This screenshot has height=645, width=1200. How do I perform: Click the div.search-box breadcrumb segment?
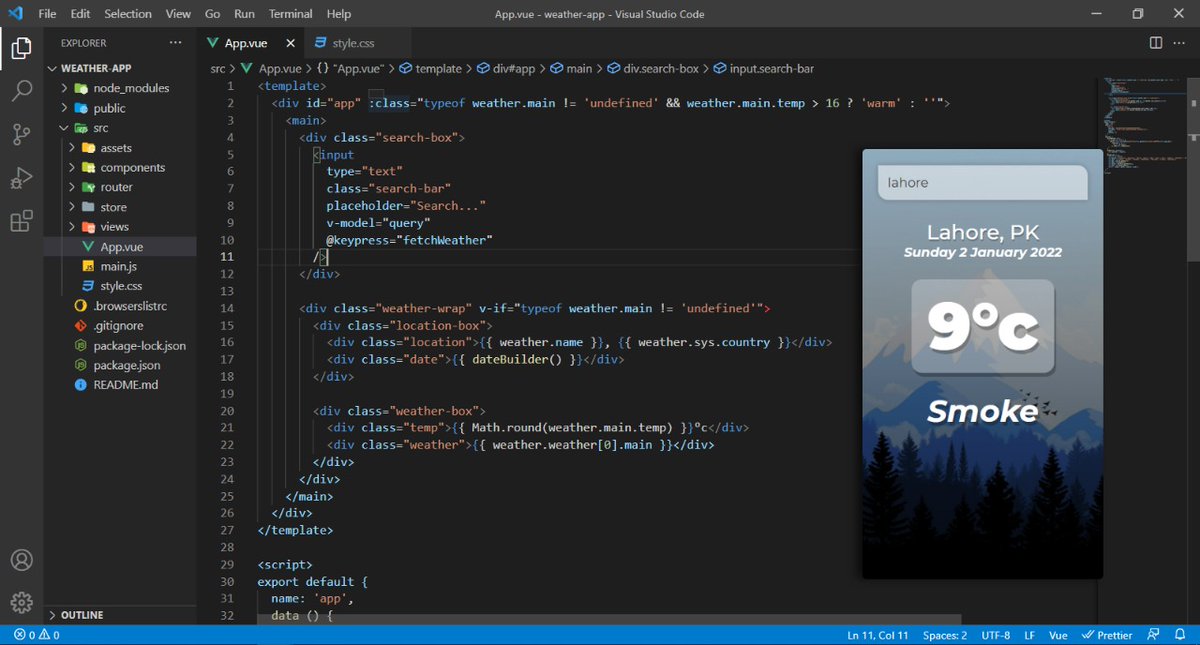click(655, 69)
